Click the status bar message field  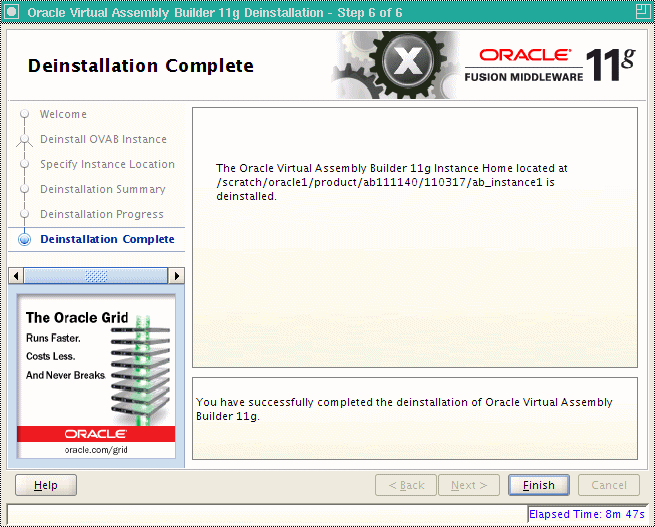[267, 514]
